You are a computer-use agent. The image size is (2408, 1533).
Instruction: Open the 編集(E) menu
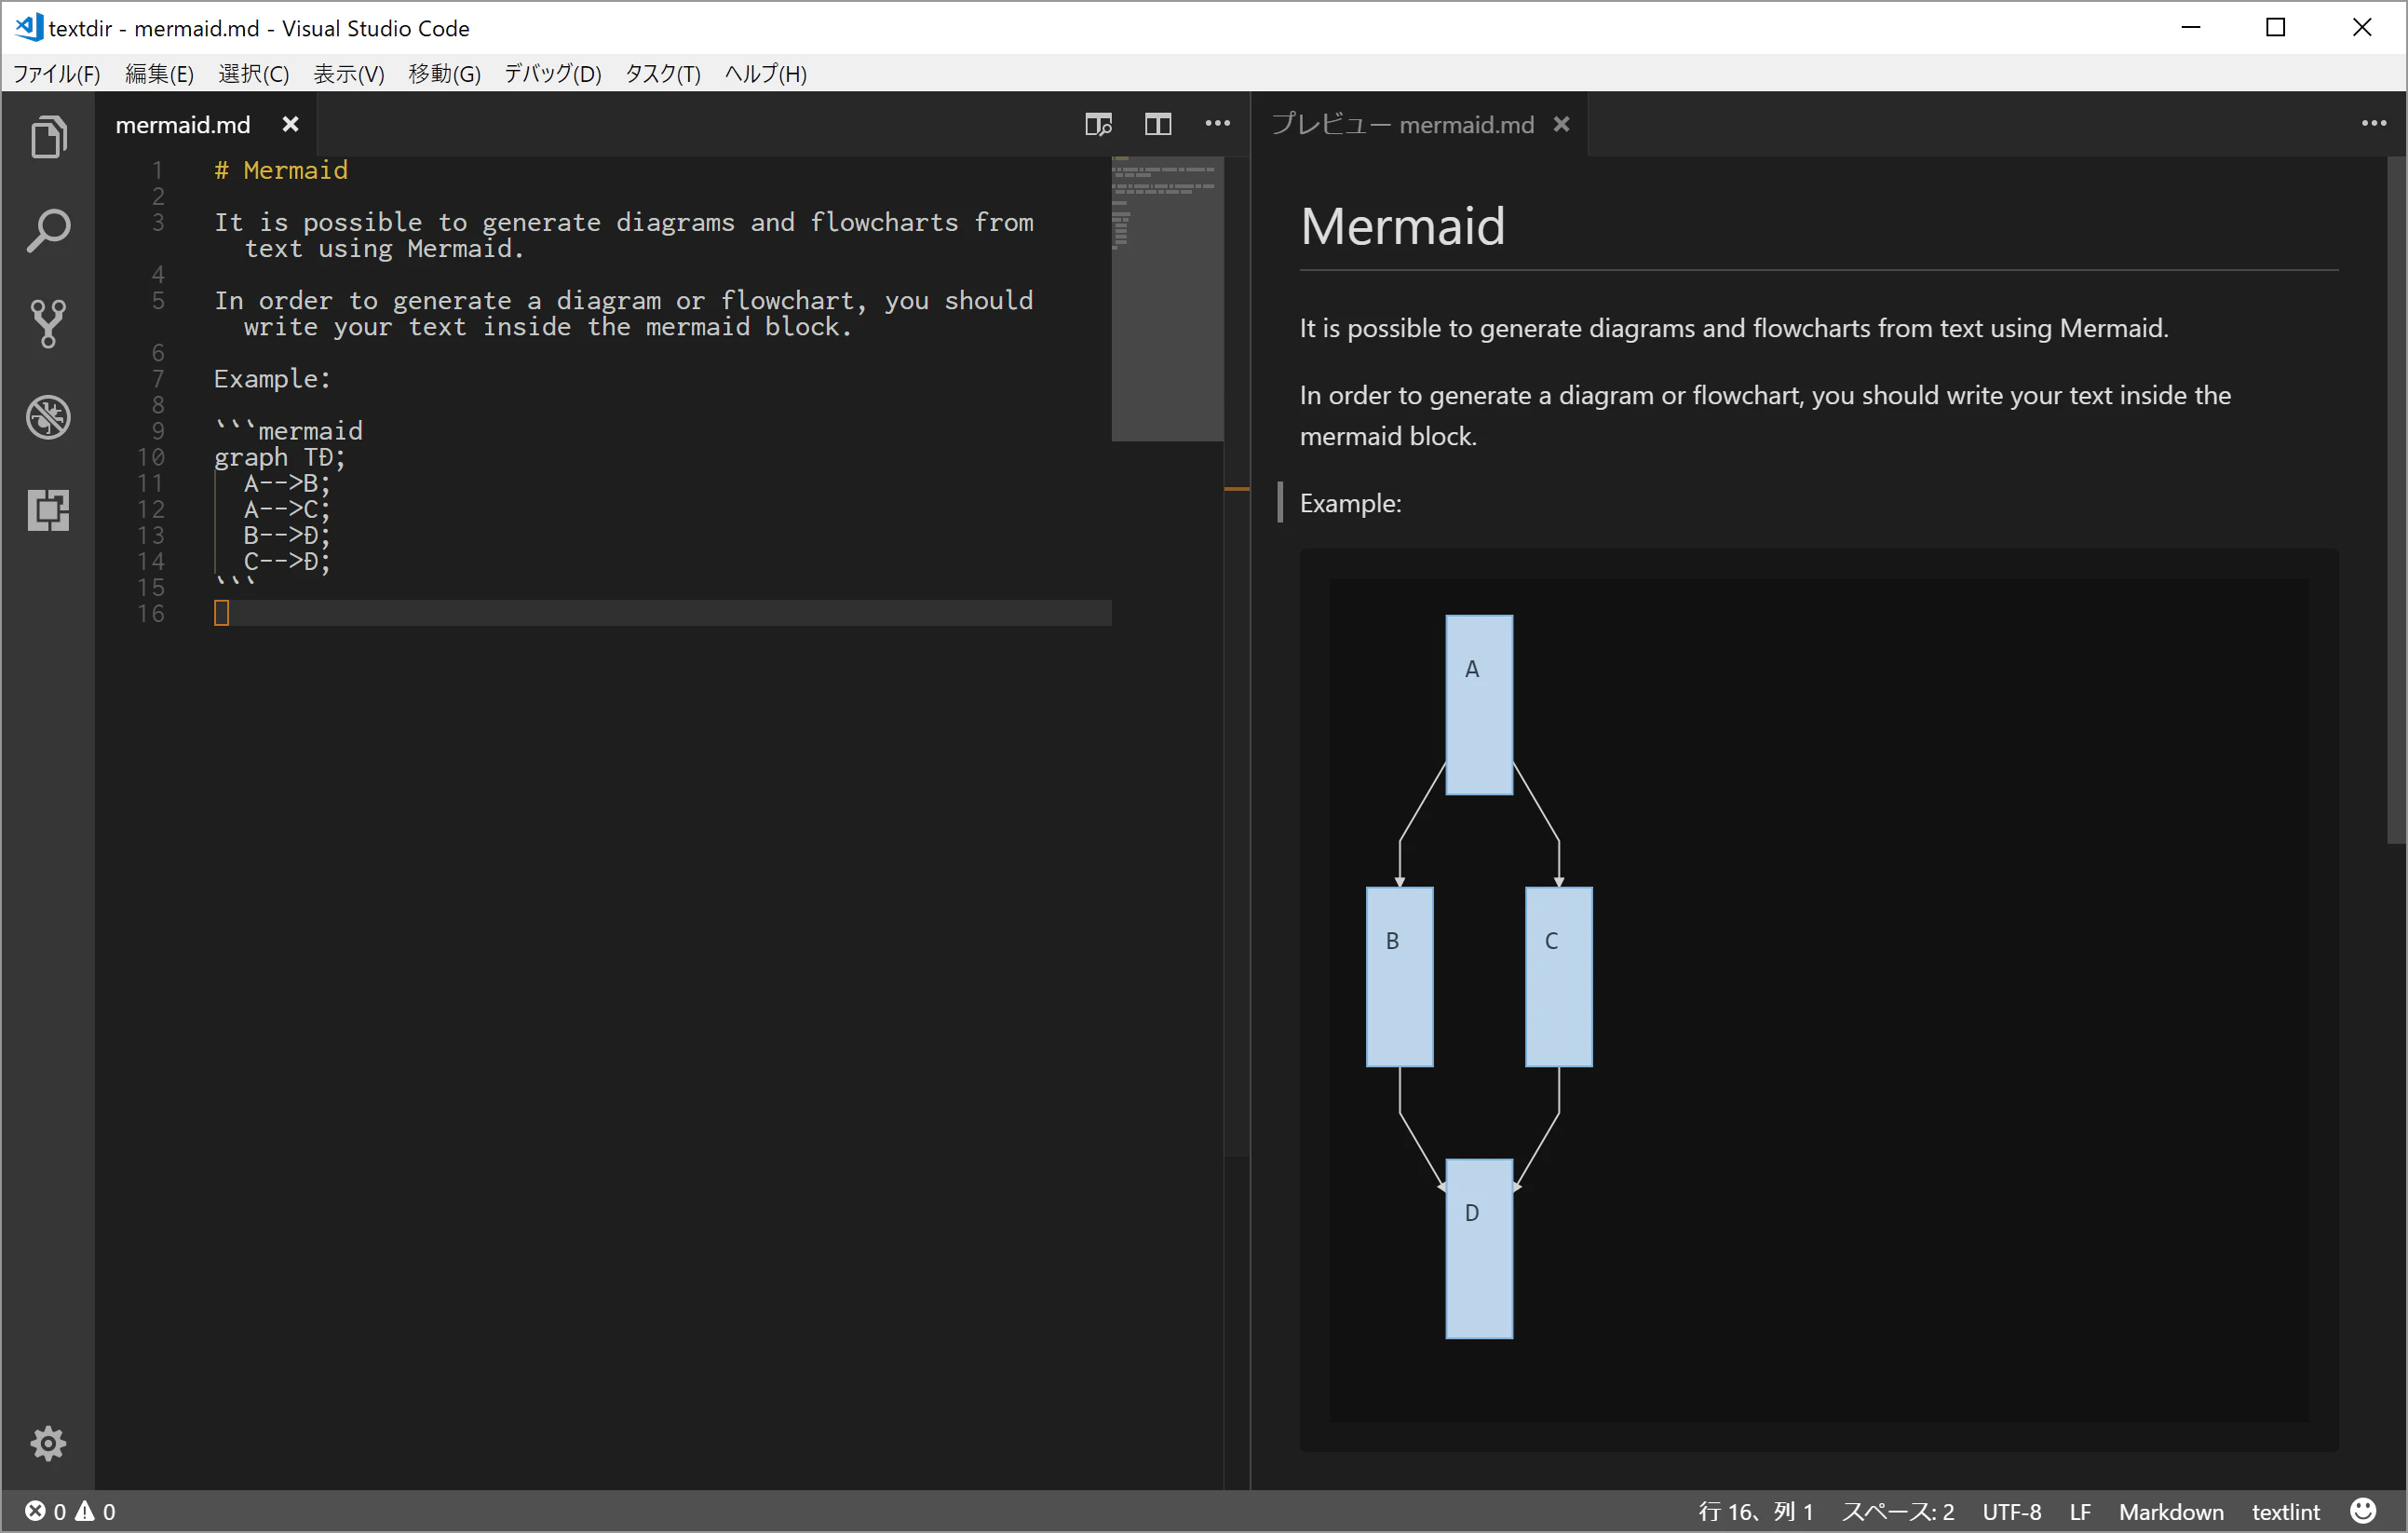point(159,74)
